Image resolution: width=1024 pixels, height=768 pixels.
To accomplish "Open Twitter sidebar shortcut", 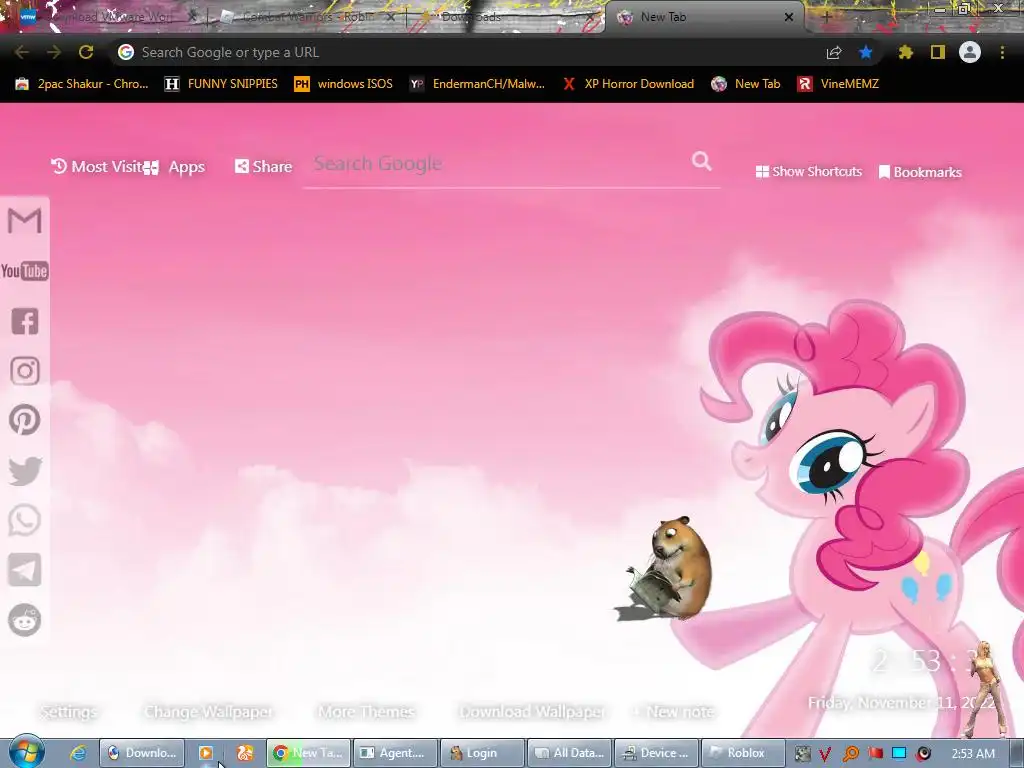I will (25, 471).
